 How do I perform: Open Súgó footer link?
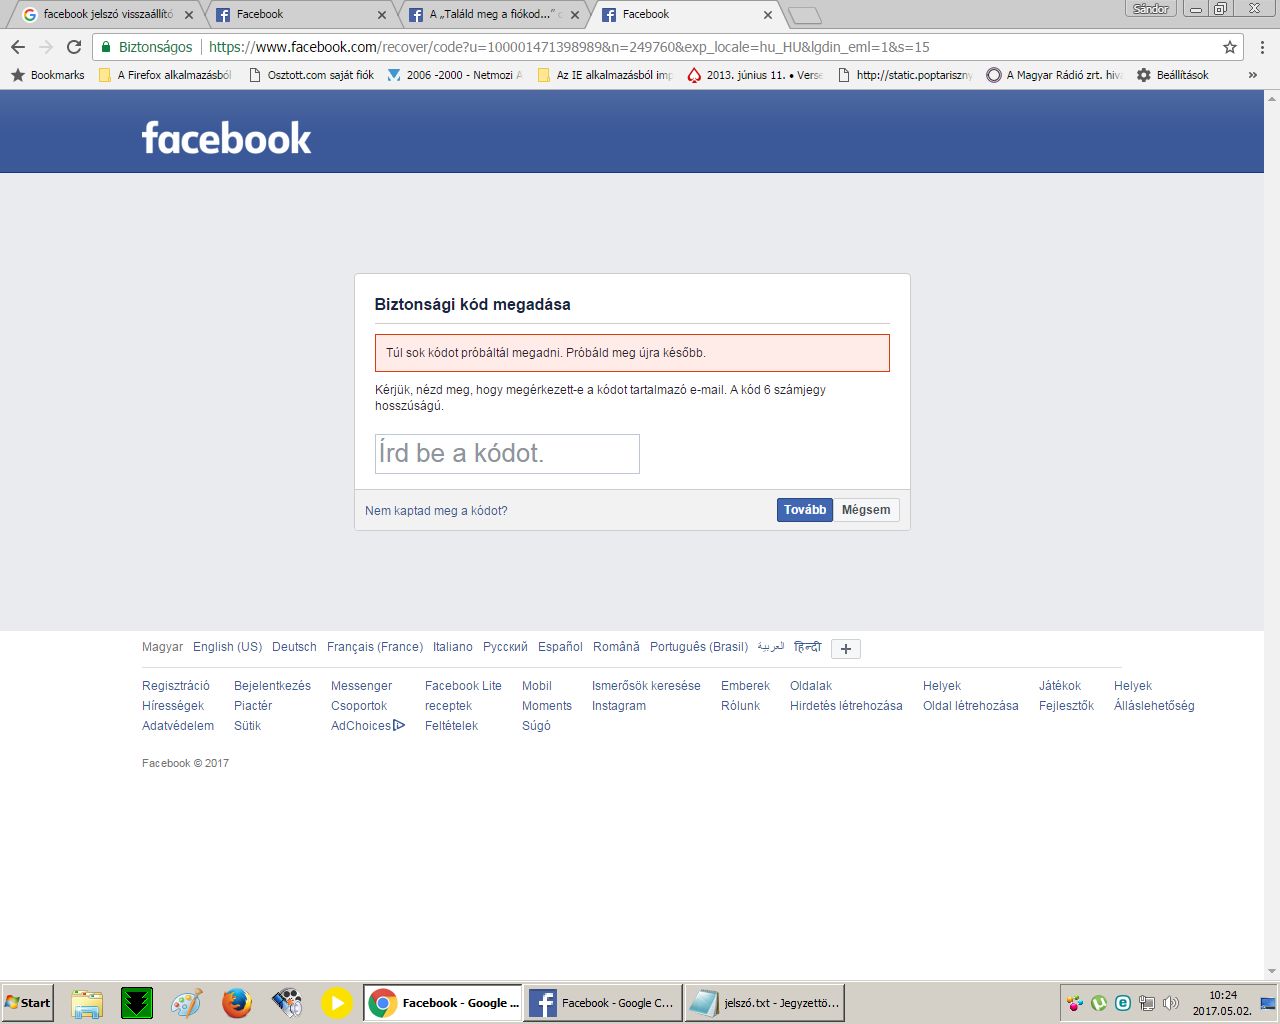pos(536,726)
